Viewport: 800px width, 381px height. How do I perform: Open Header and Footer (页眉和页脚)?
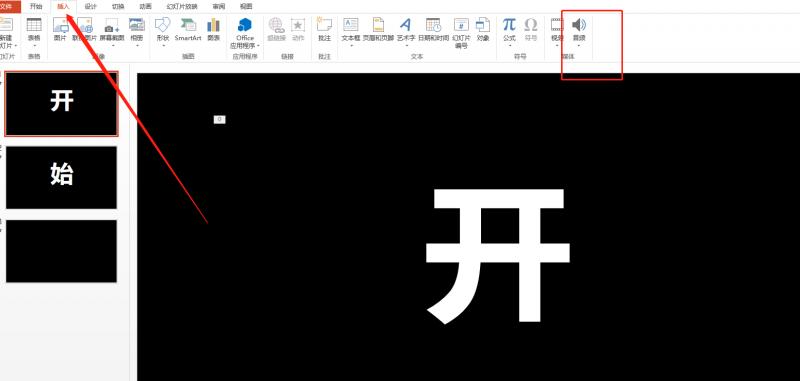tap(378, 29)
